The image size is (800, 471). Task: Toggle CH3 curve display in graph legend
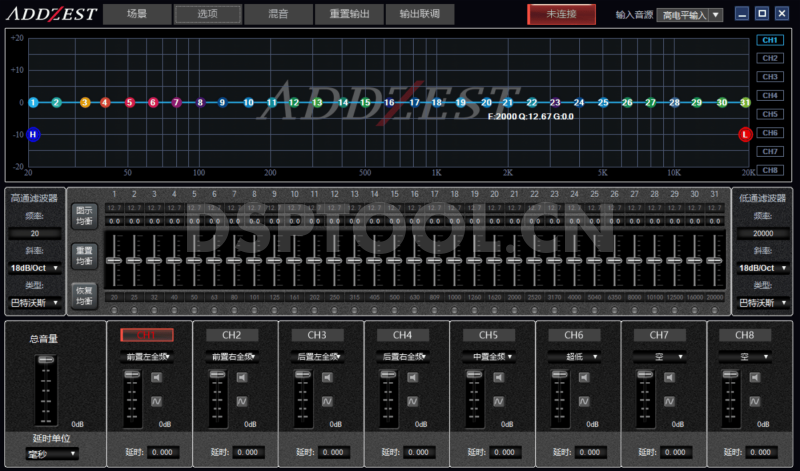[769, 77]
